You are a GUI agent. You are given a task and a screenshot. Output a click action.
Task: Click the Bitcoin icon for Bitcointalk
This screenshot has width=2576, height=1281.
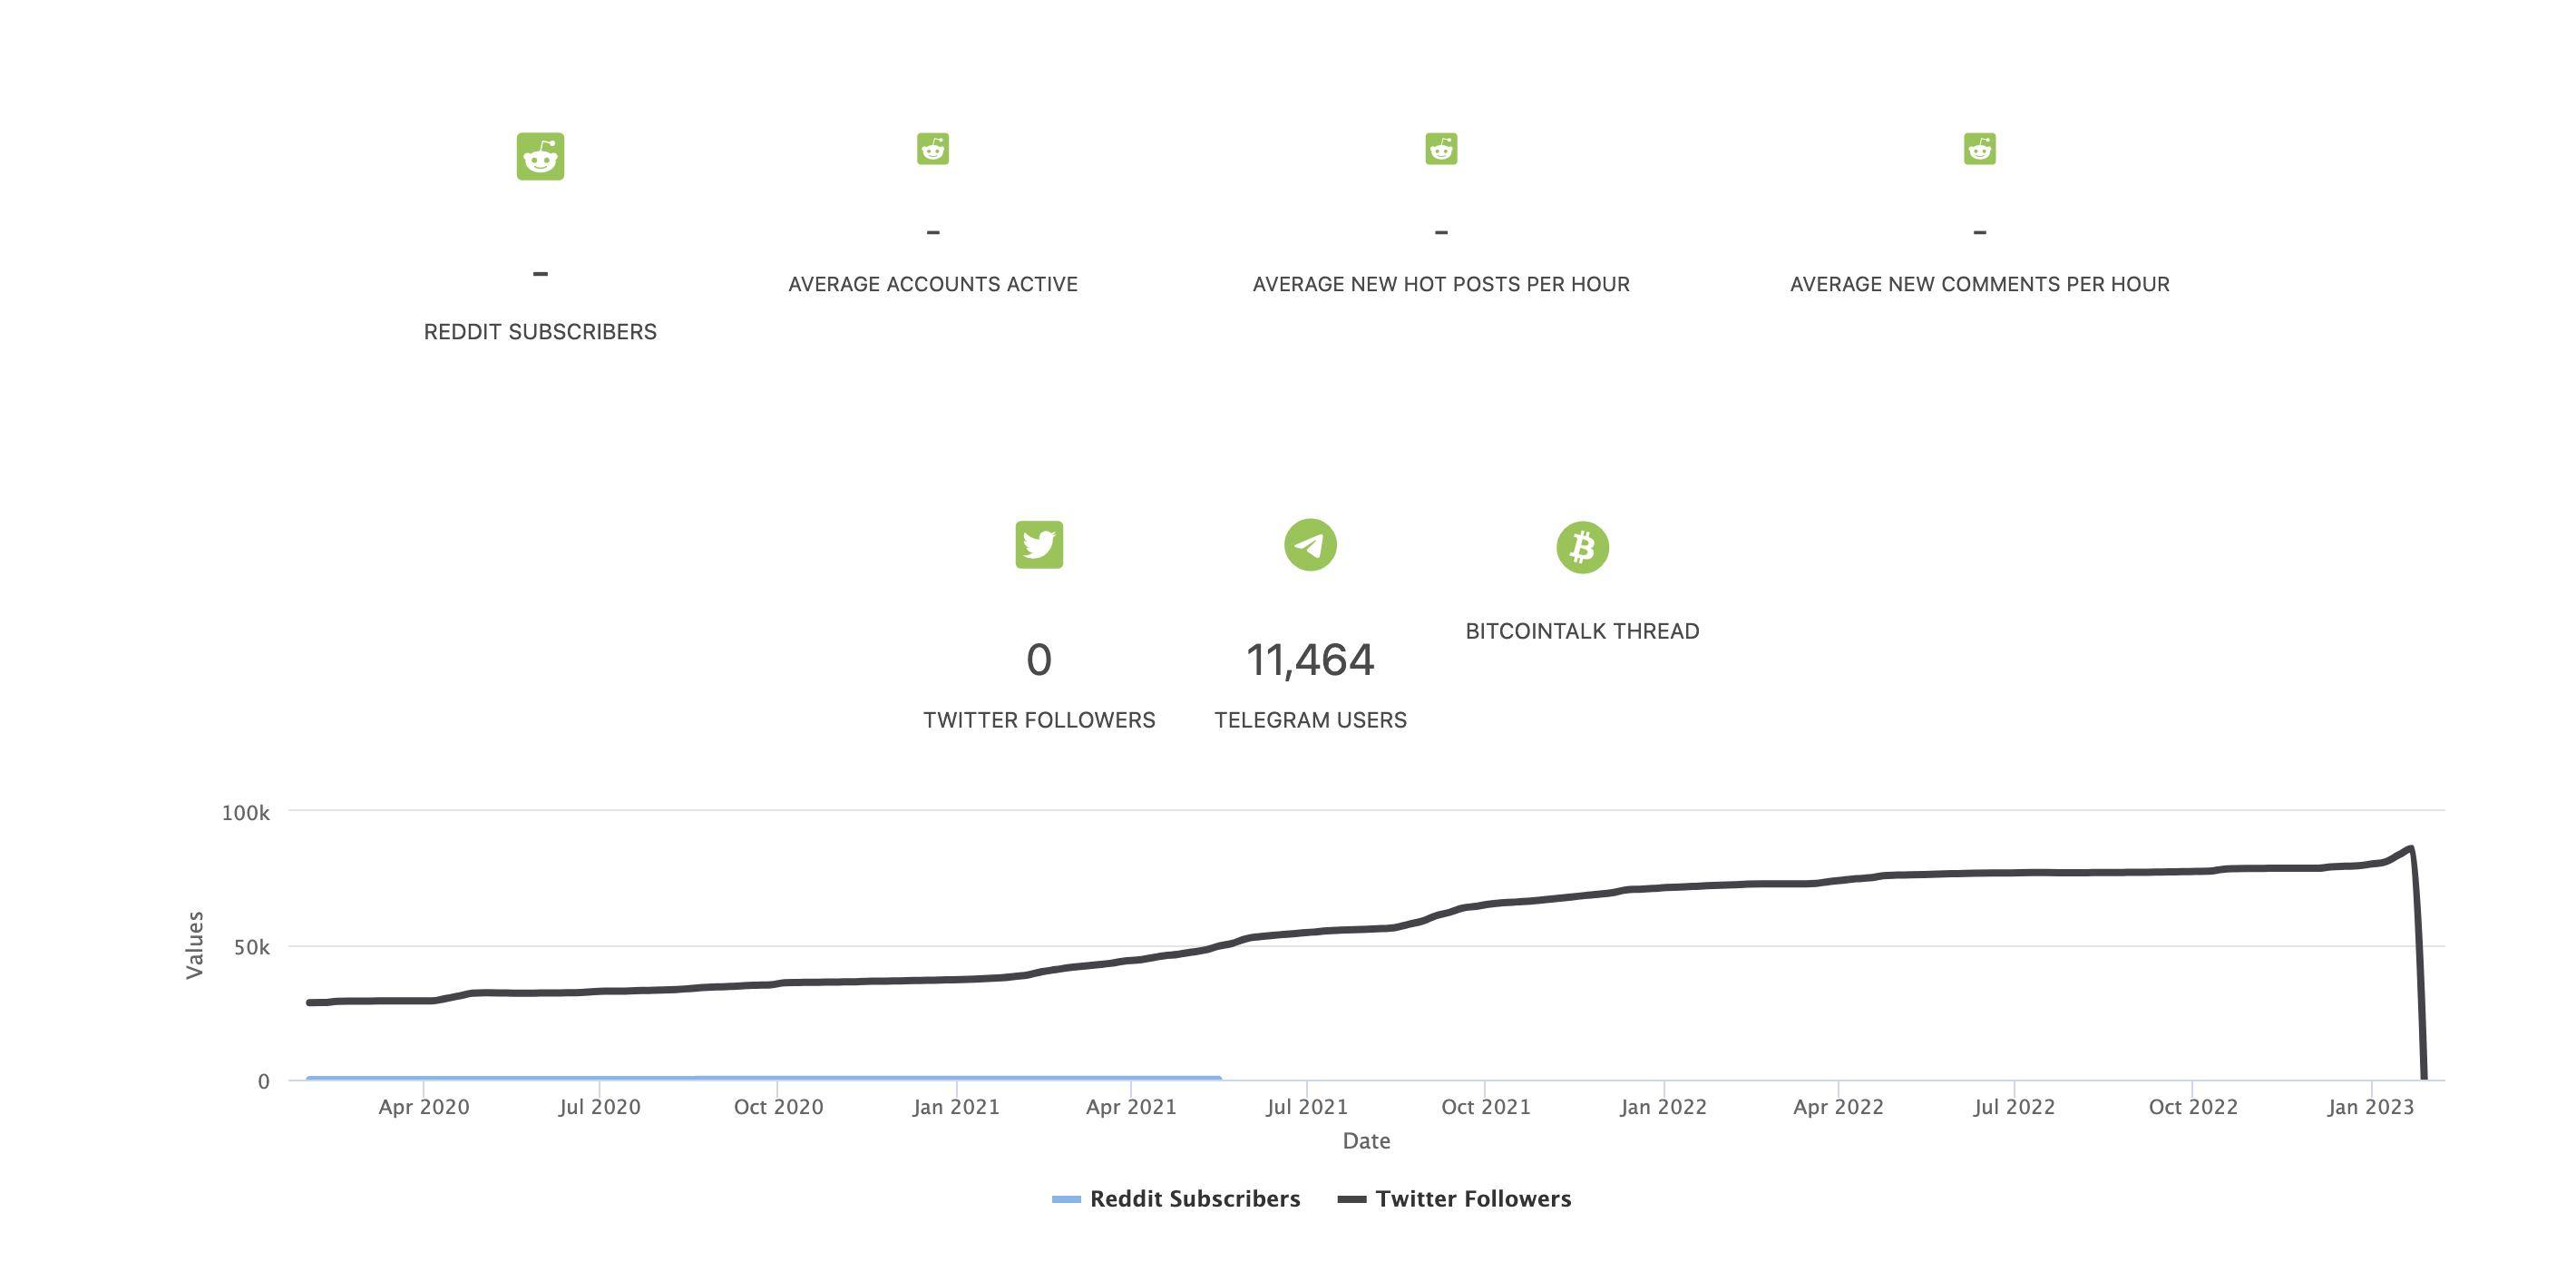click(1582, 547)
